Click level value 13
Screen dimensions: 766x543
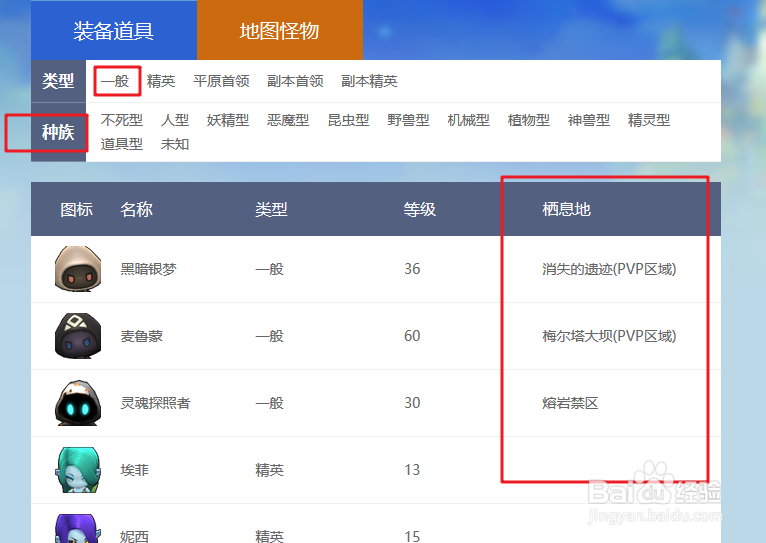tap(412, 470)
